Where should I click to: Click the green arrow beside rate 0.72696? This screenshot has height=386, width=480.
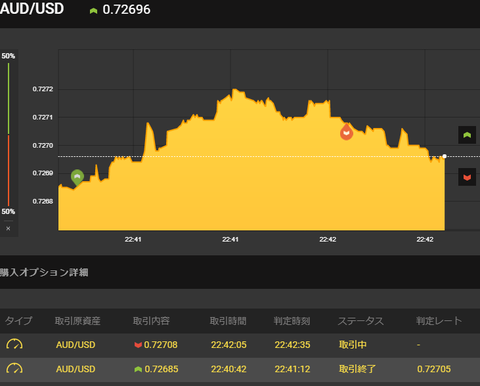point(93,11)
